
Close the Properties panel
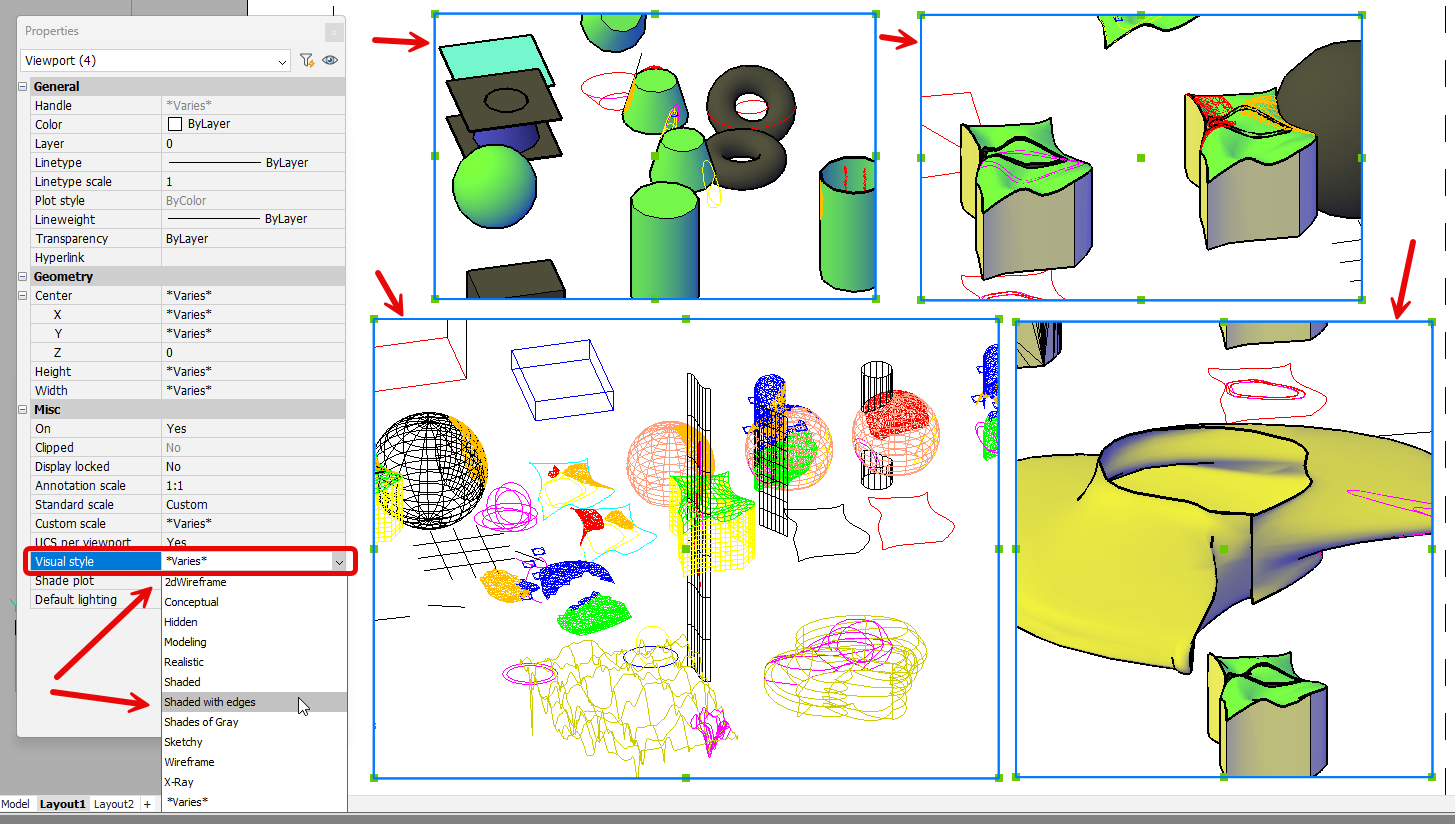click(x=334, y=32)
